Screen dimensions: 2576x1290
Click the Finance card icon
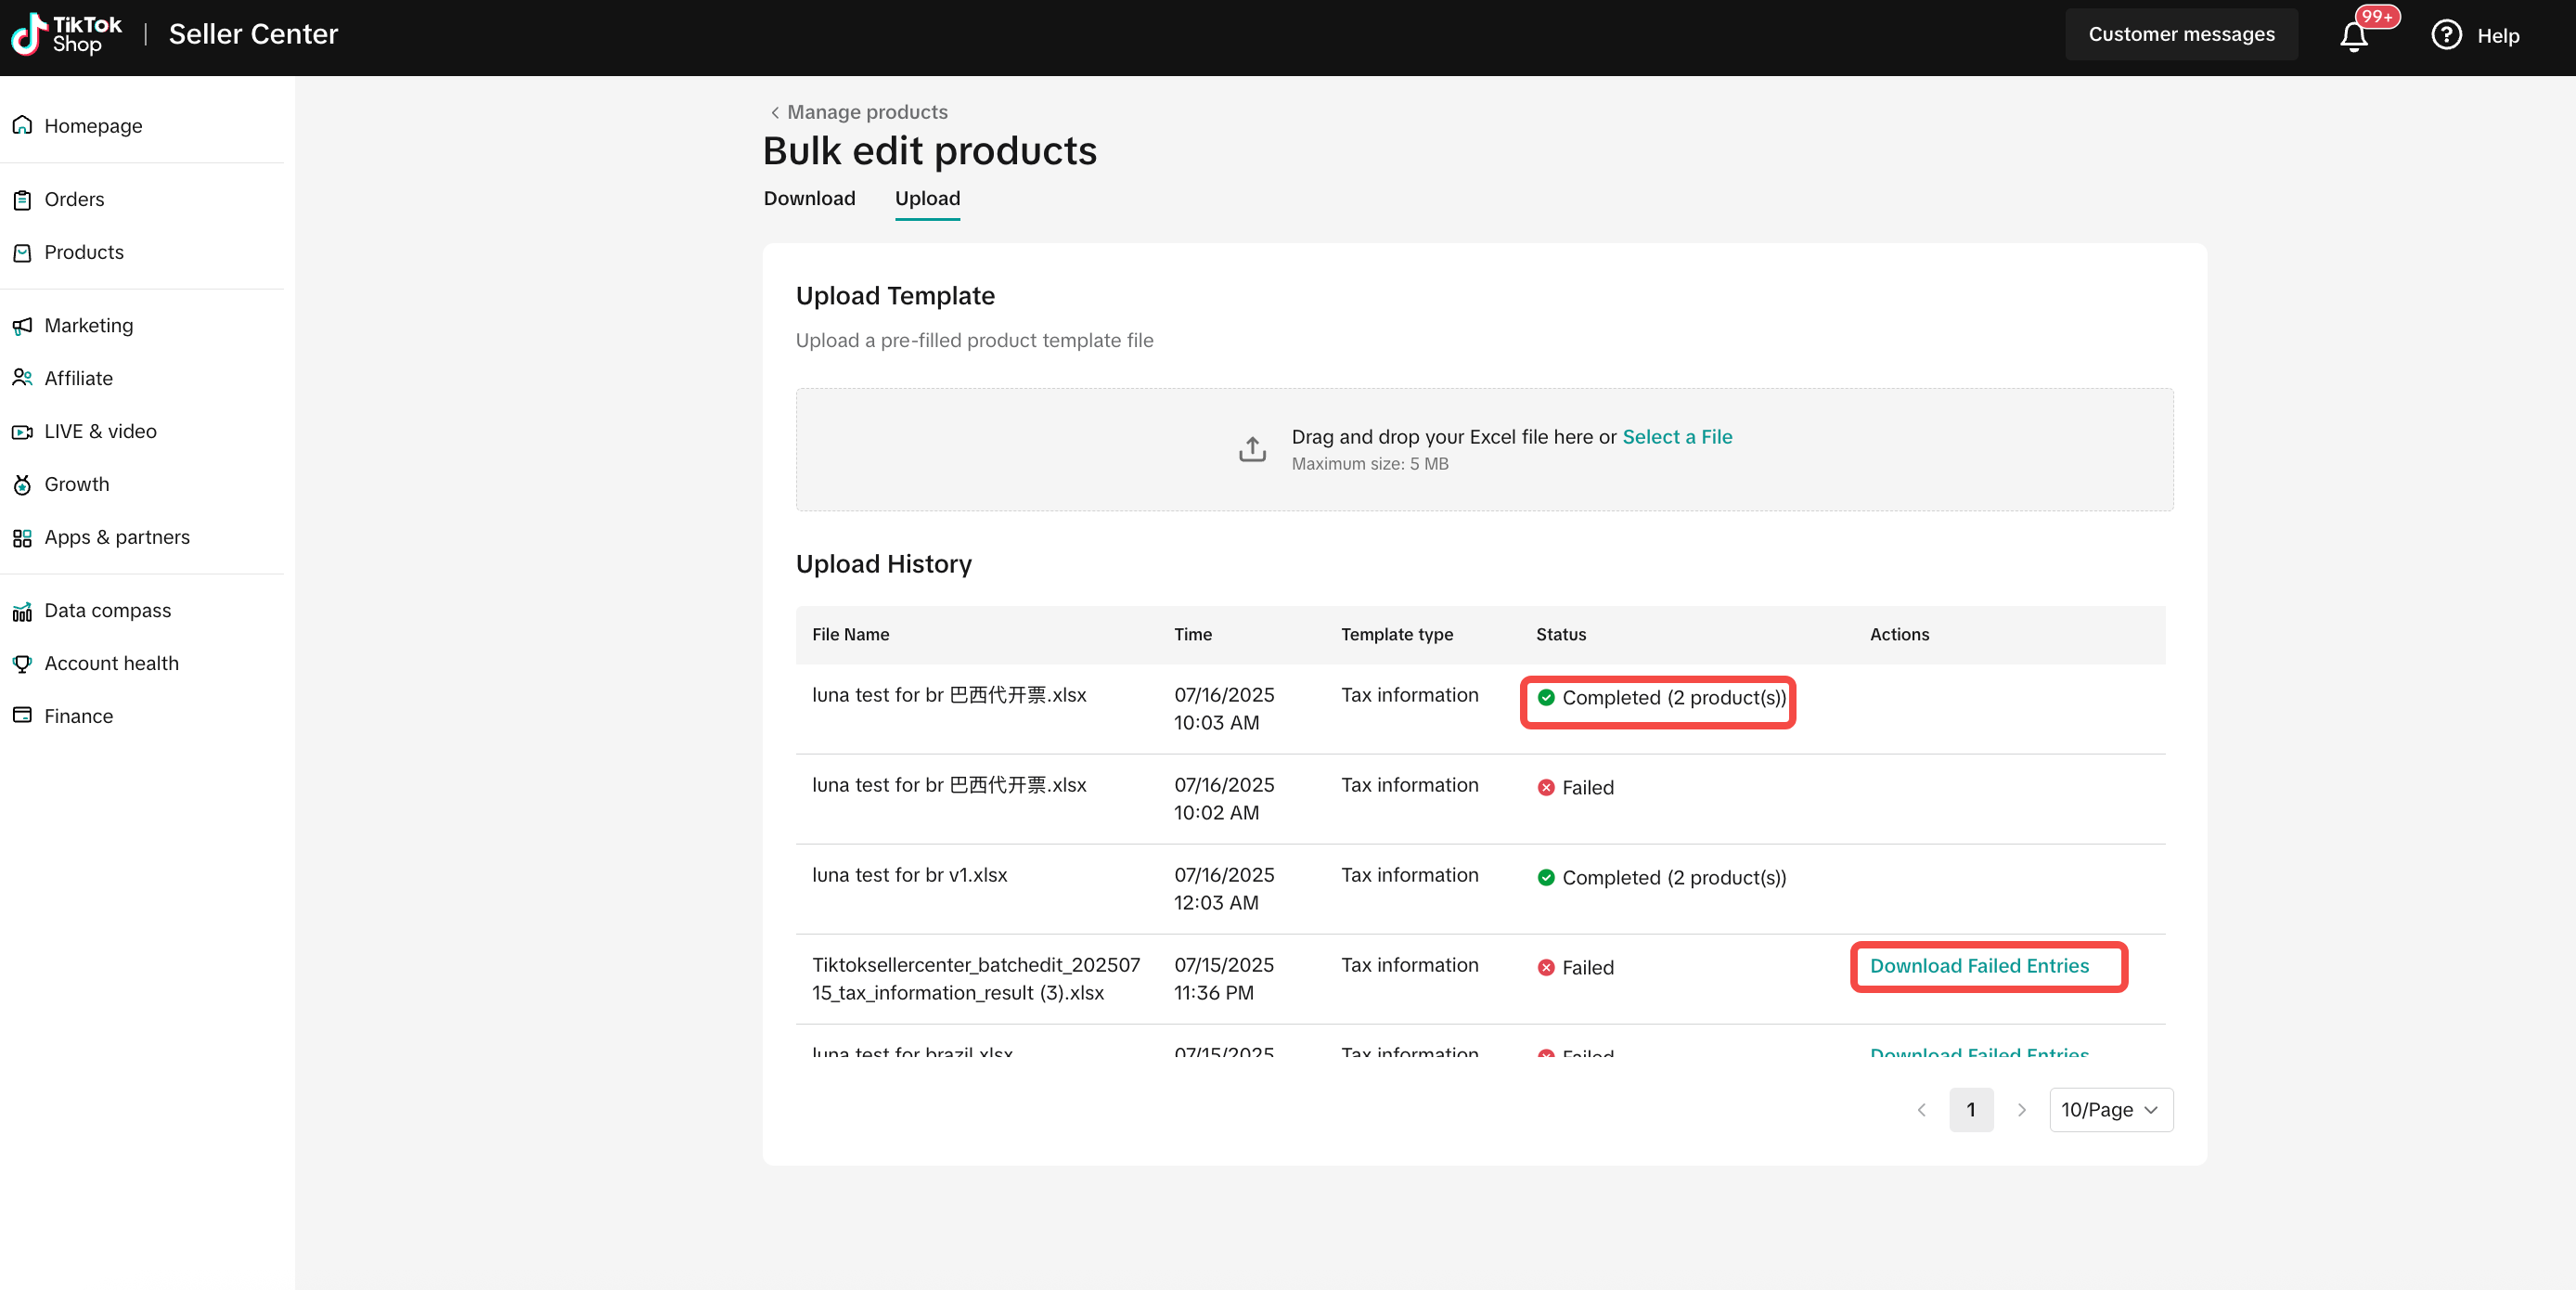(22, 715)
